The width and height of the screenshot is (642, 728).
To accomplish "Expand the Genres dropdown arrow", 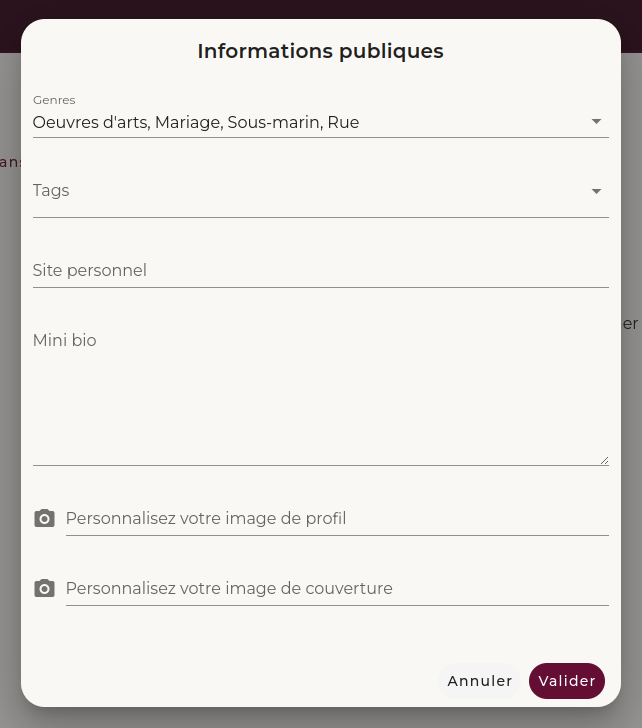I will pyautogui.click(x=596, y=122).
